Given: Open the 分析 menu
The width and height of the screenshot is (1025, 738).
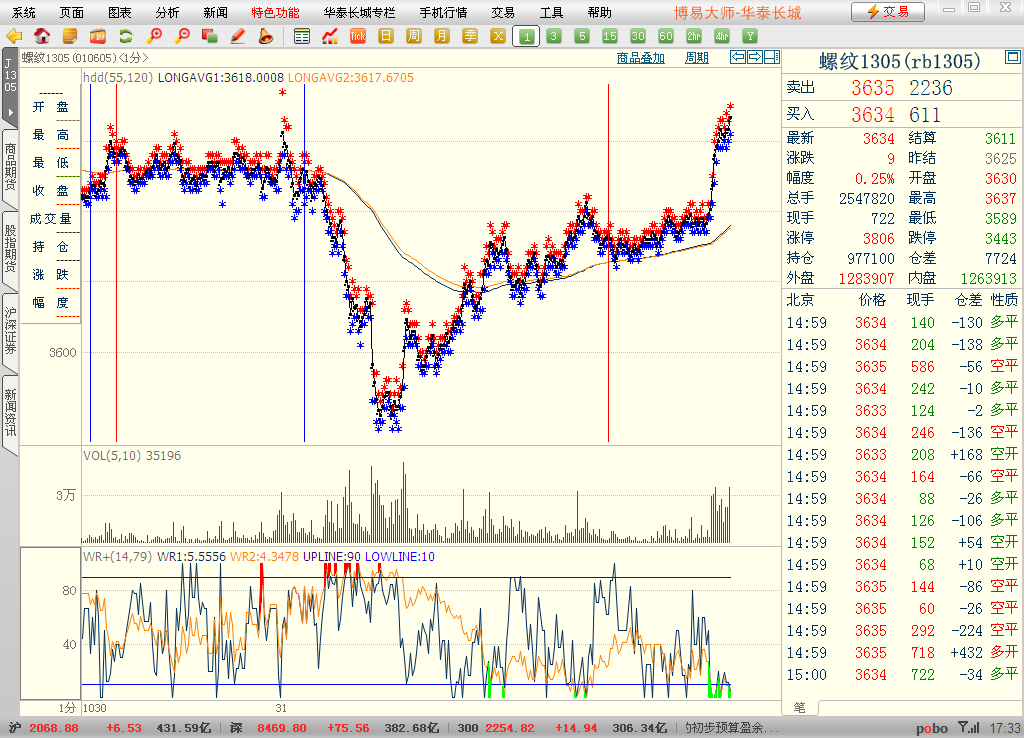Looking at the screenshot, I should click(167, 12).
